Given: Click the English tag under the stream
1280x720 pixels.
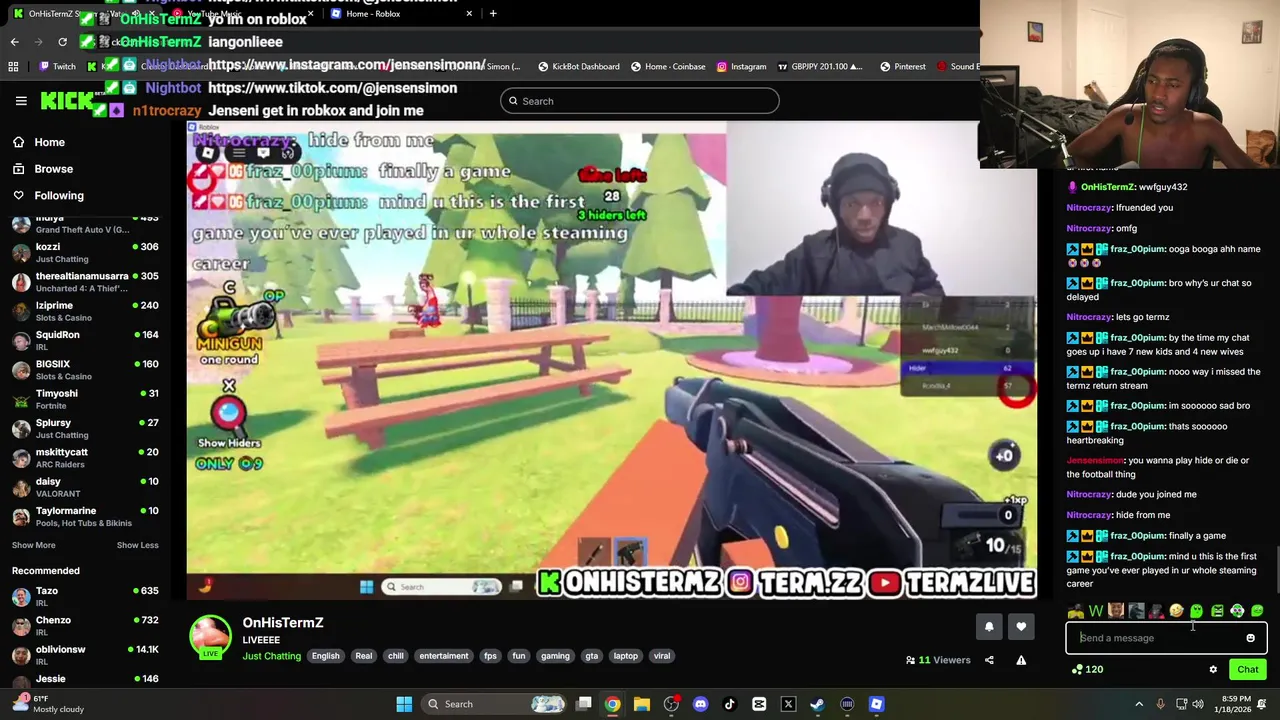Looking at the screenshot, I should click(x=325, y=656).
